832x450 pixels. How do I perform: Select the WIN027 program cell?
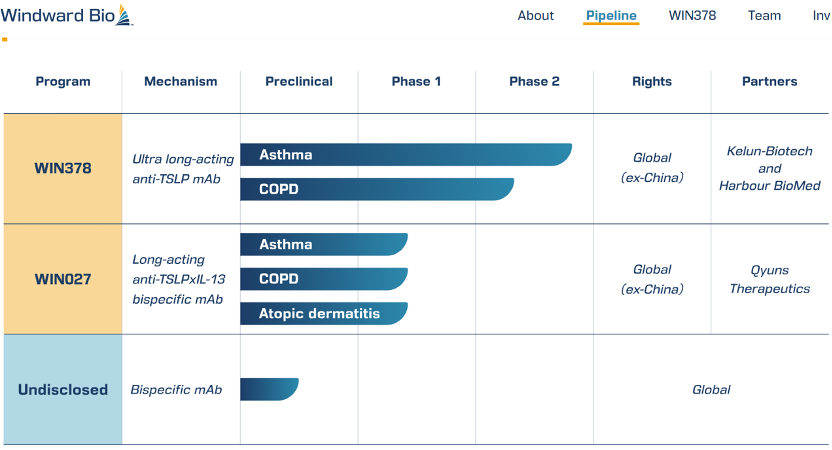(x=63, y=279)
